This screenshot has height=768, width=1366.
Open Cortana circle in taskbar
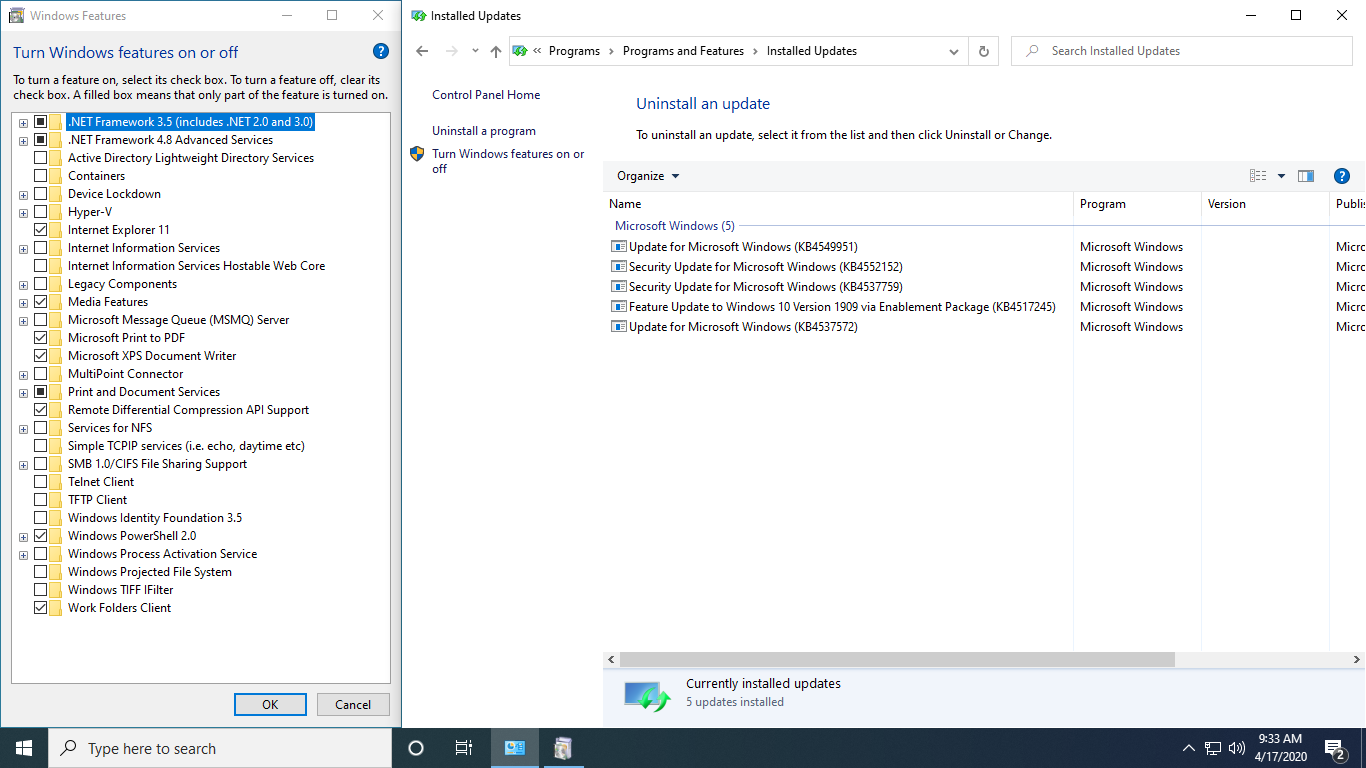coord(416,748)
